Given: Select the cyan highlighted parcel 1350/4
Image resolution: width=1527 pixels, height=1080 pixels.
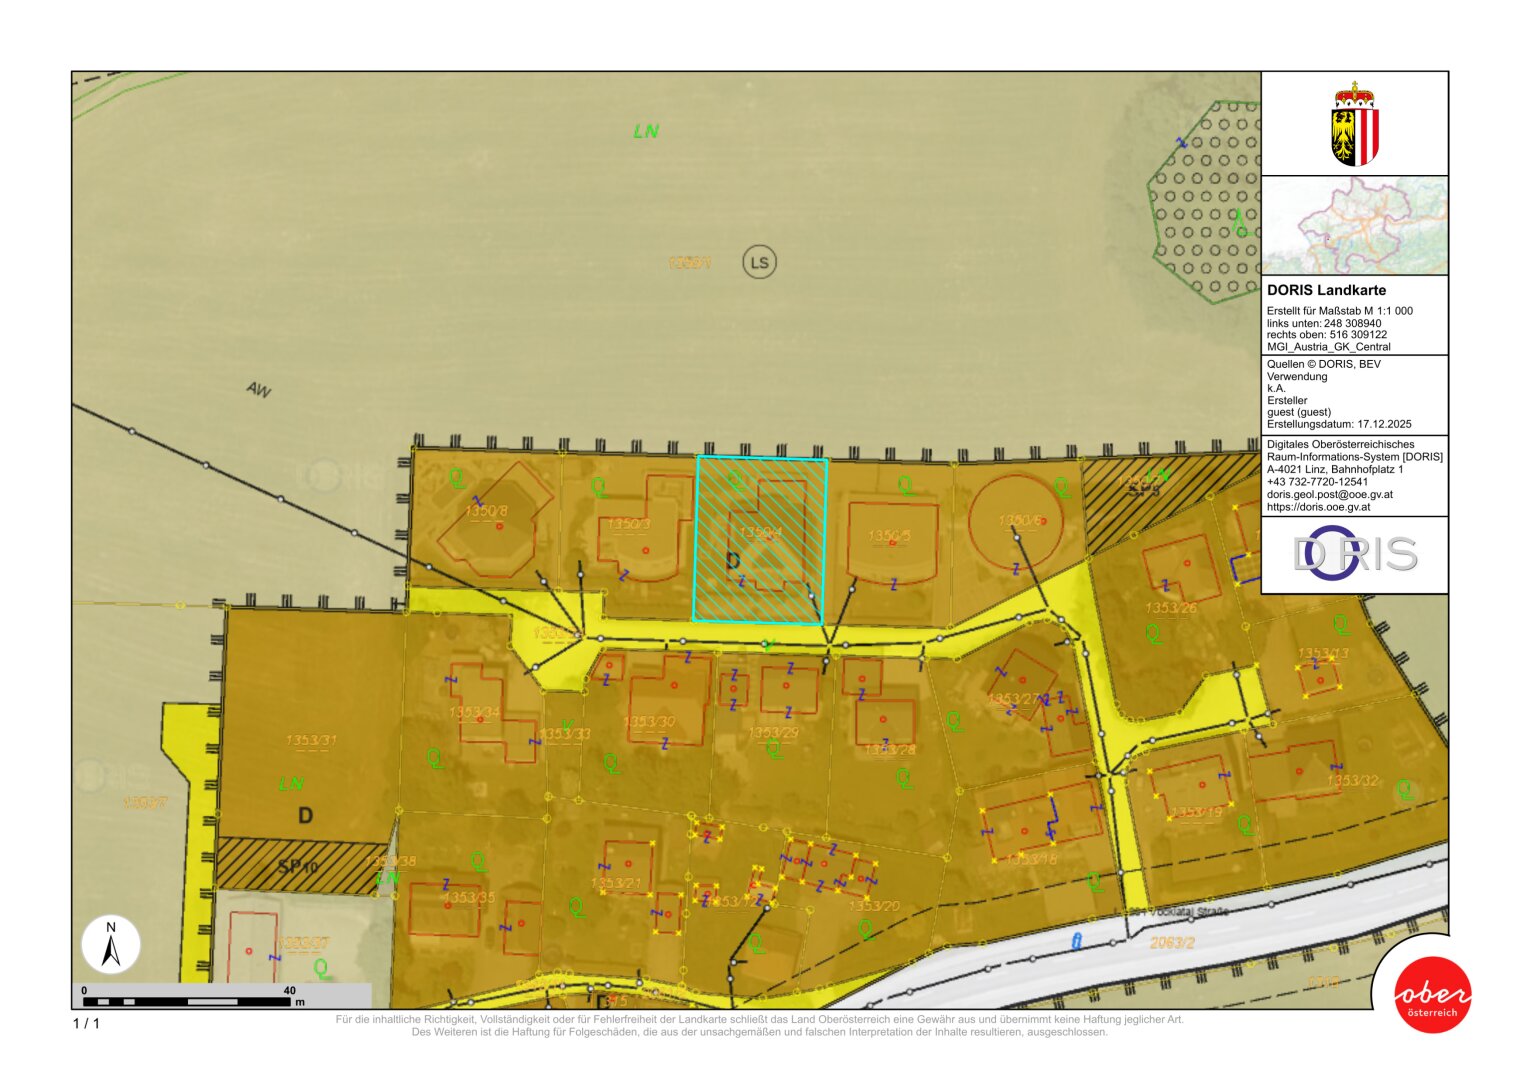Looking at the screenshot, I should coord(759,540).
